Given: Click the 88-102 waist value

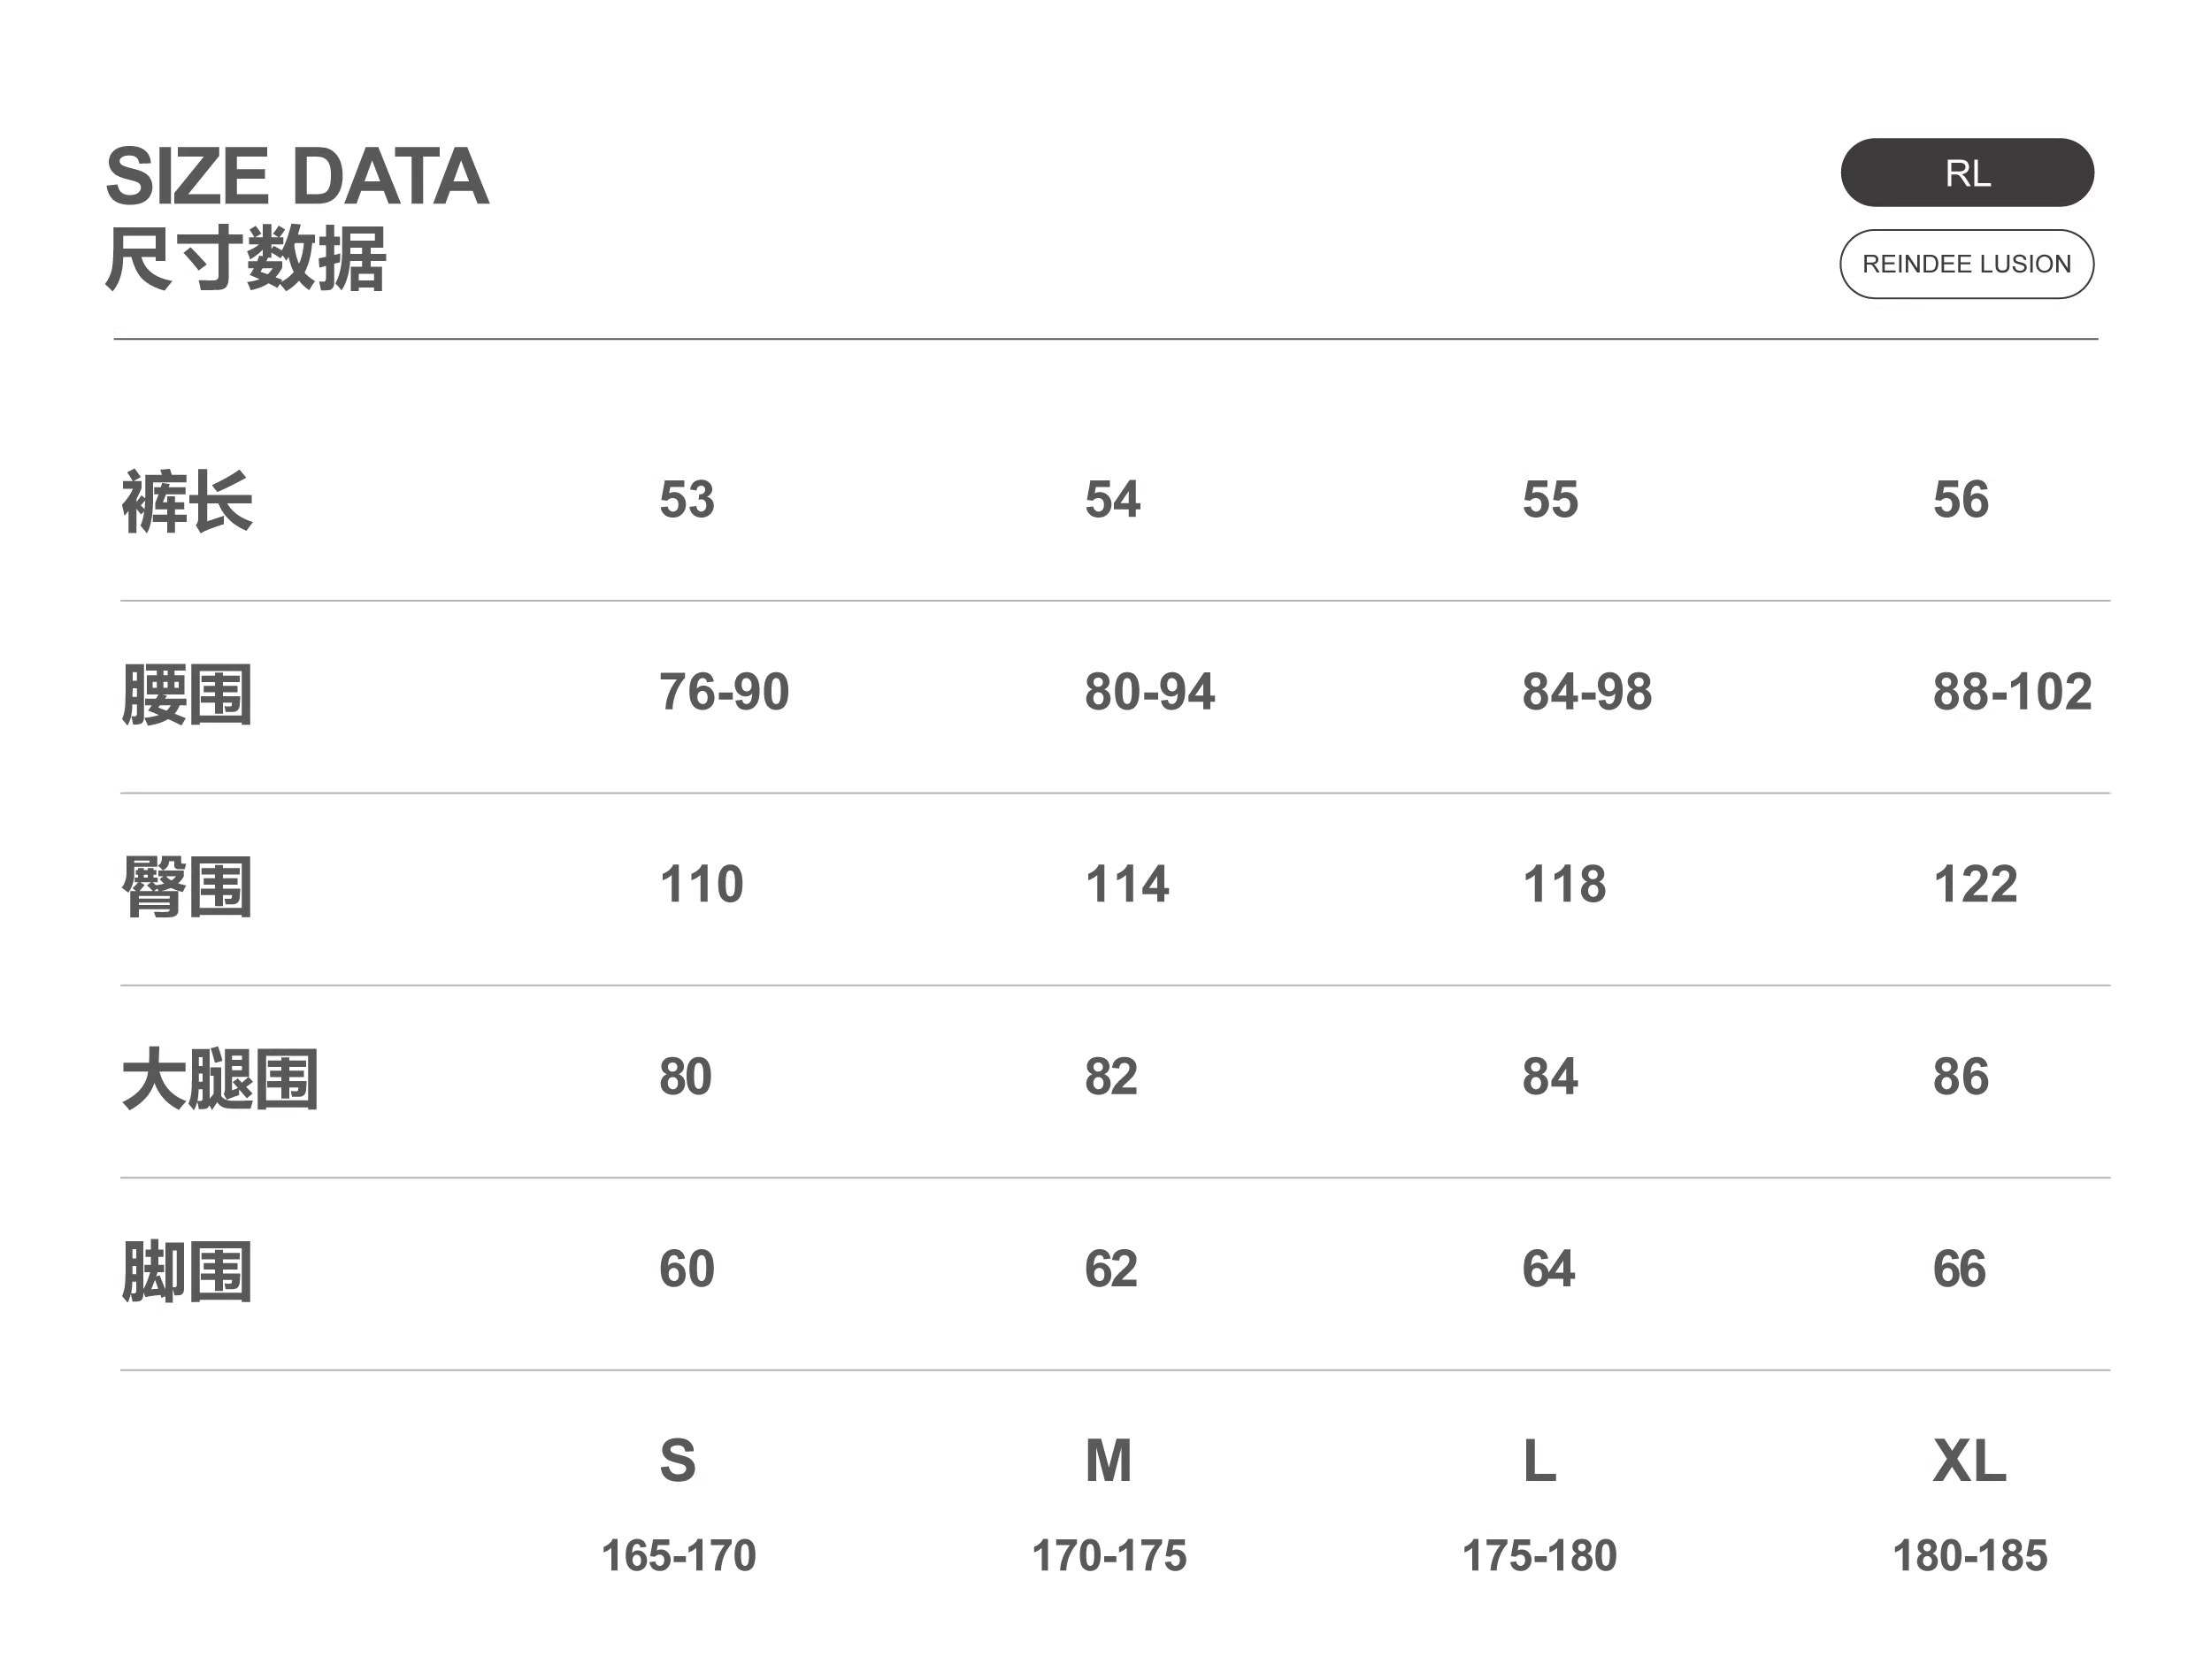Looking at the screenshot, I should point(2011,692).
